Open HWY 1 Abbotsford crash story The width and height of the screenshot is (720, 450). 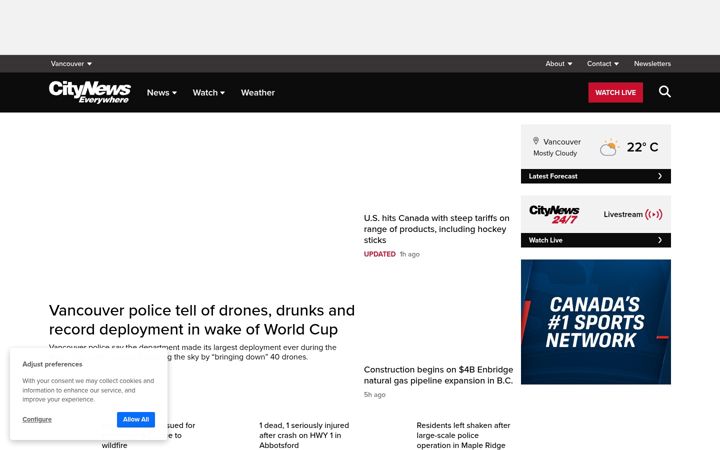click(x=304, y=435)
